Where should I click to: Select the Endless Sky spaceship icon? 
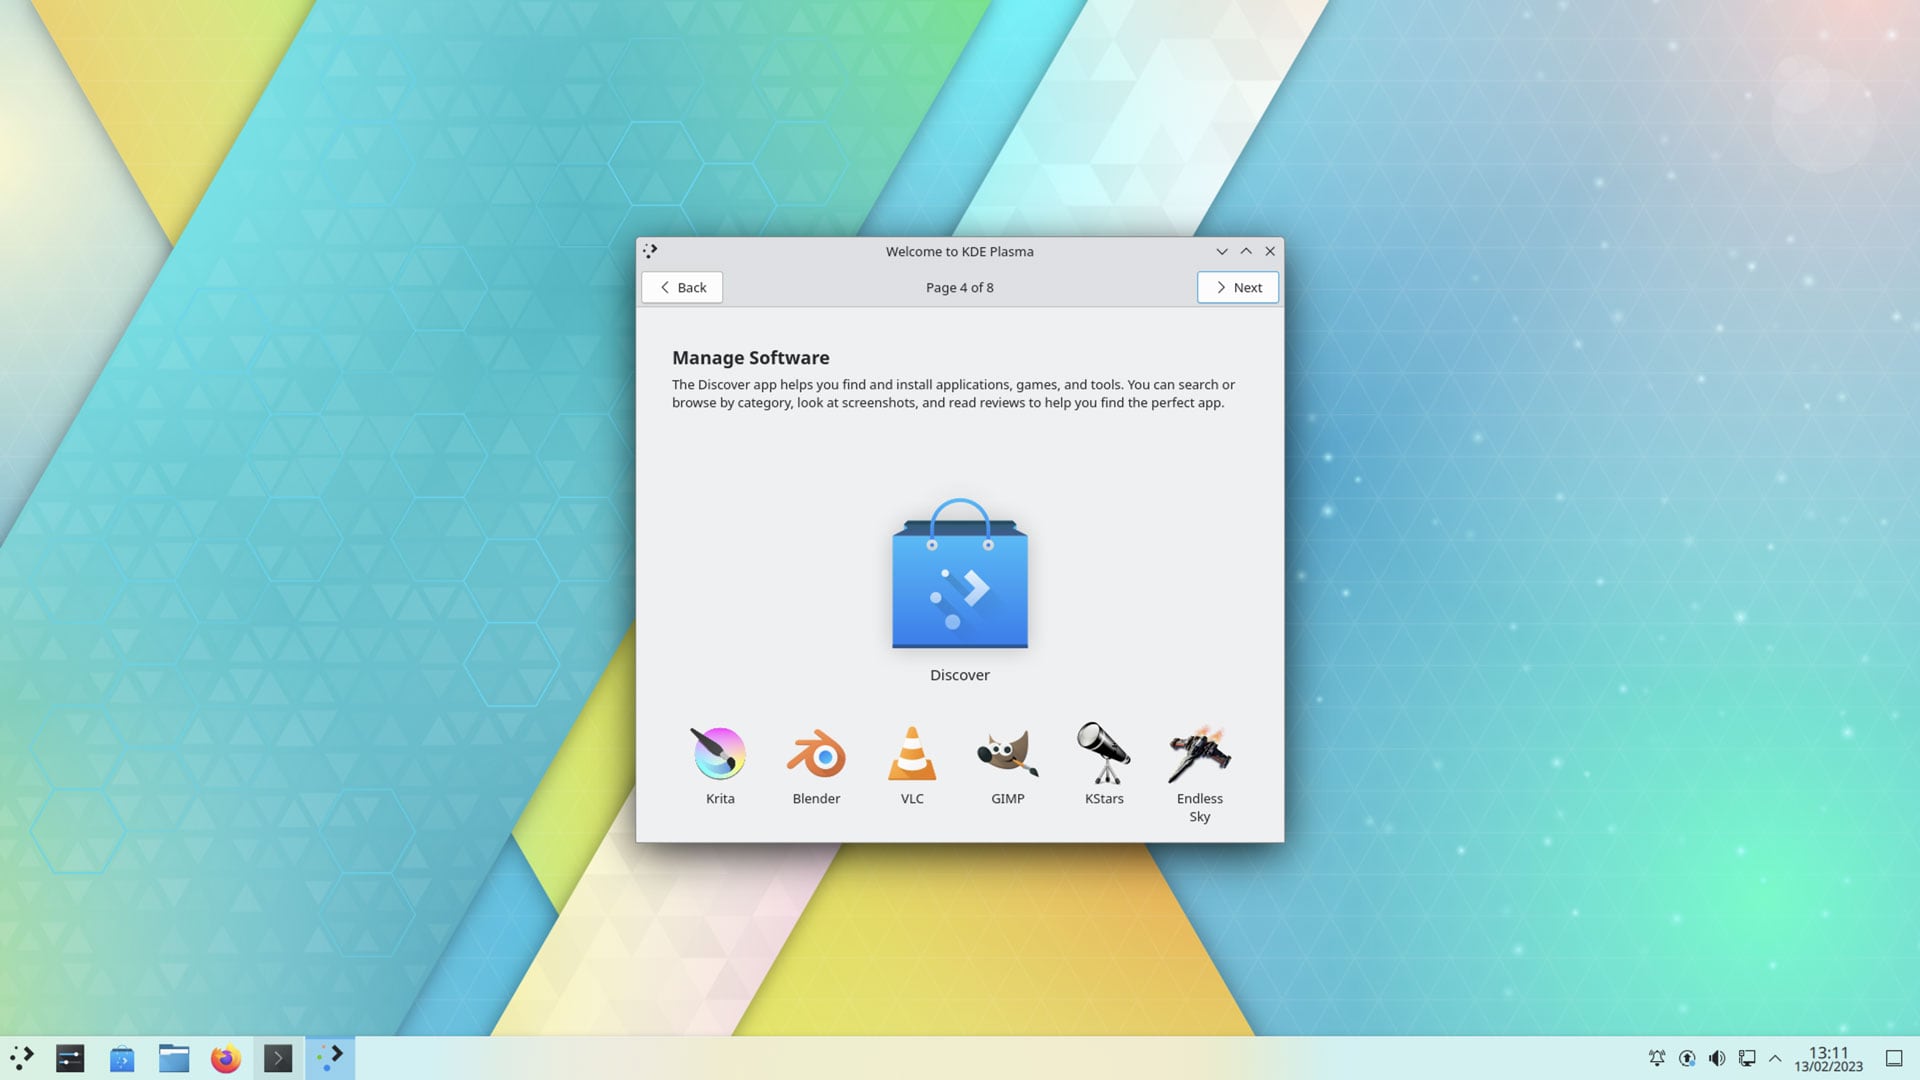[1200, 753]
